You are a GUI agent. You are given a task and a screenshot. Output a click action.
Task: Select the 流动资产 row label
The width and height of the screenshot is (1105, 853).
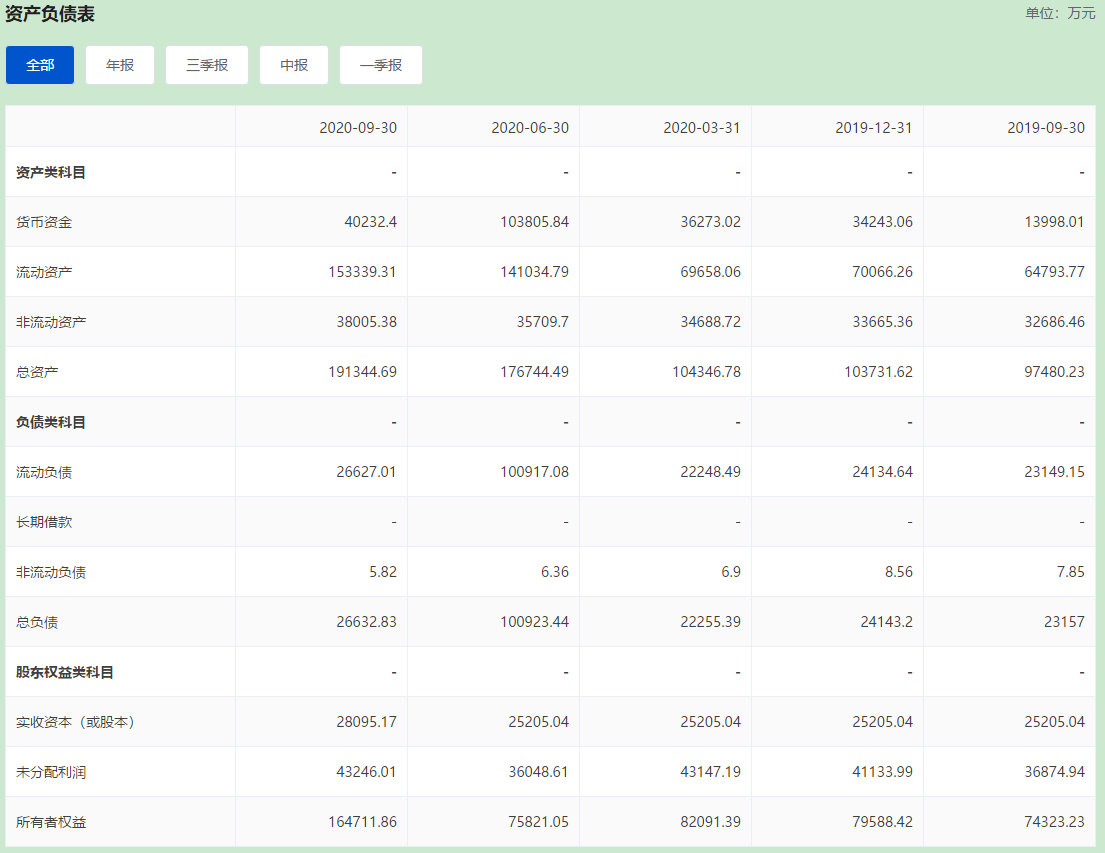(x=44, y=272)
